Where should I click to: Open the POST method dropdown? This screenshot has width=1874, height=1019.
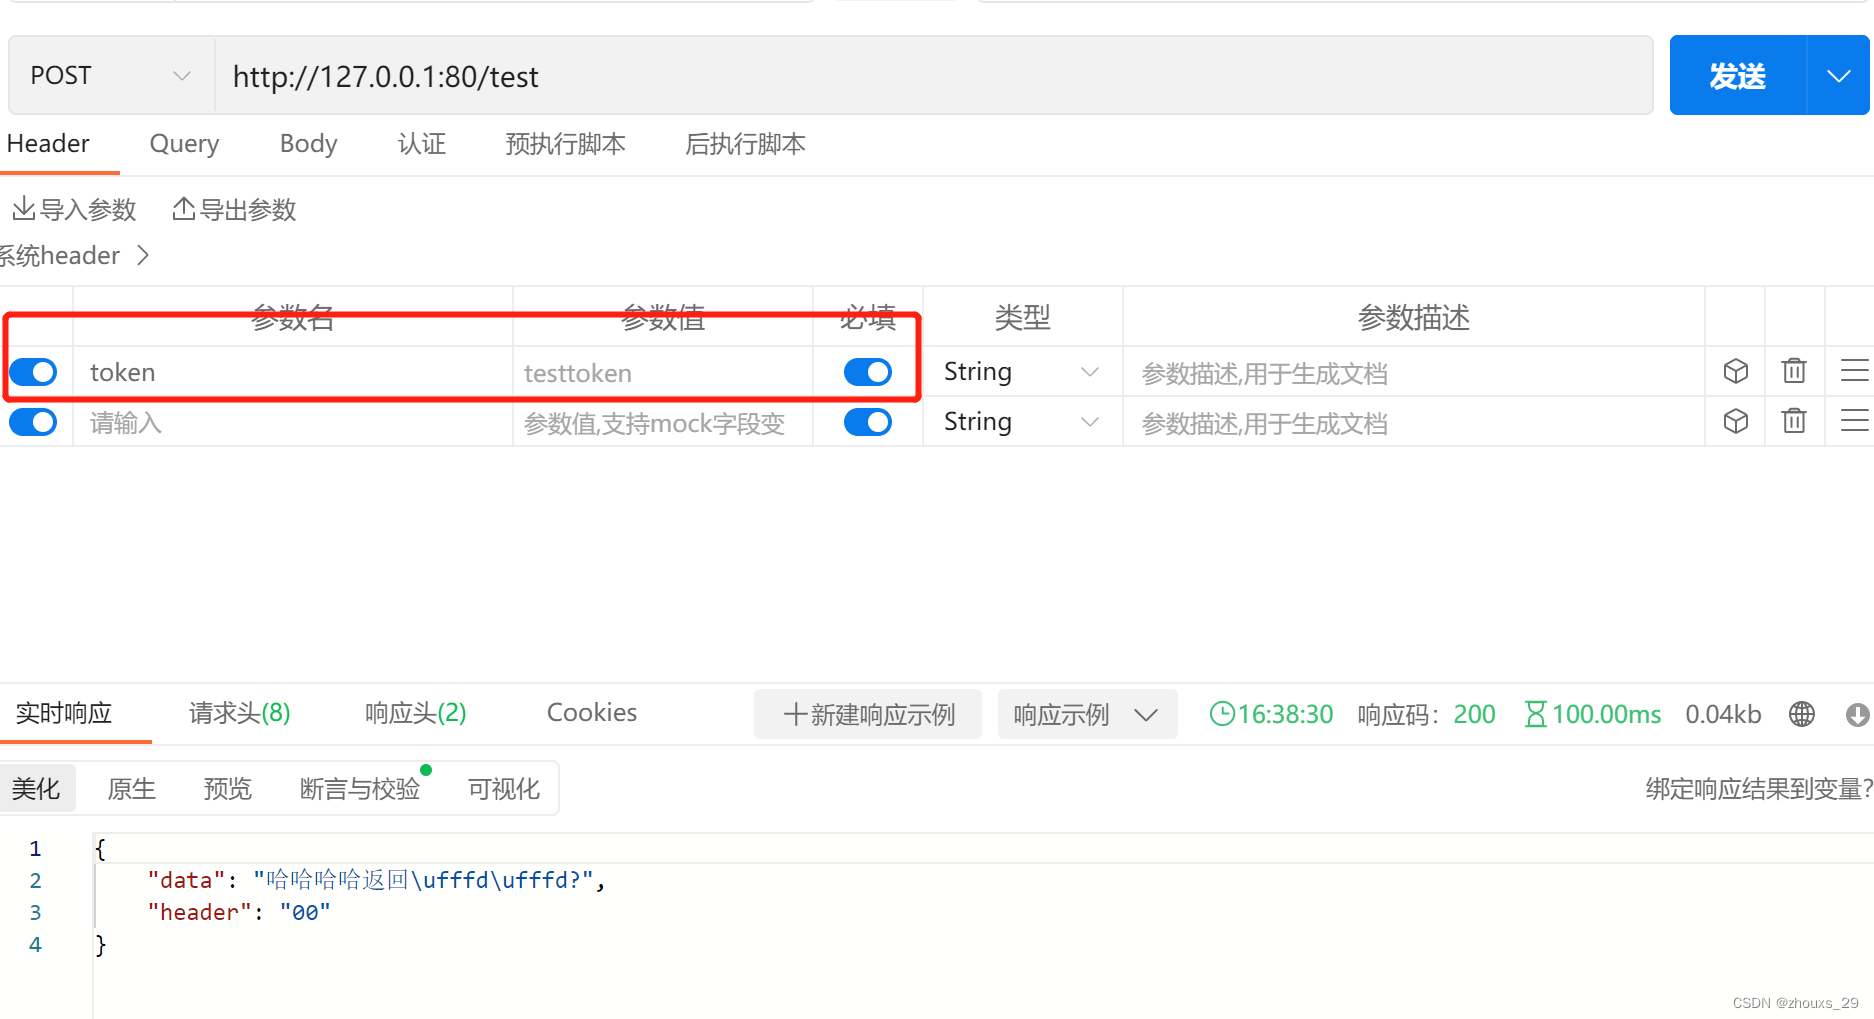[111, 76]
